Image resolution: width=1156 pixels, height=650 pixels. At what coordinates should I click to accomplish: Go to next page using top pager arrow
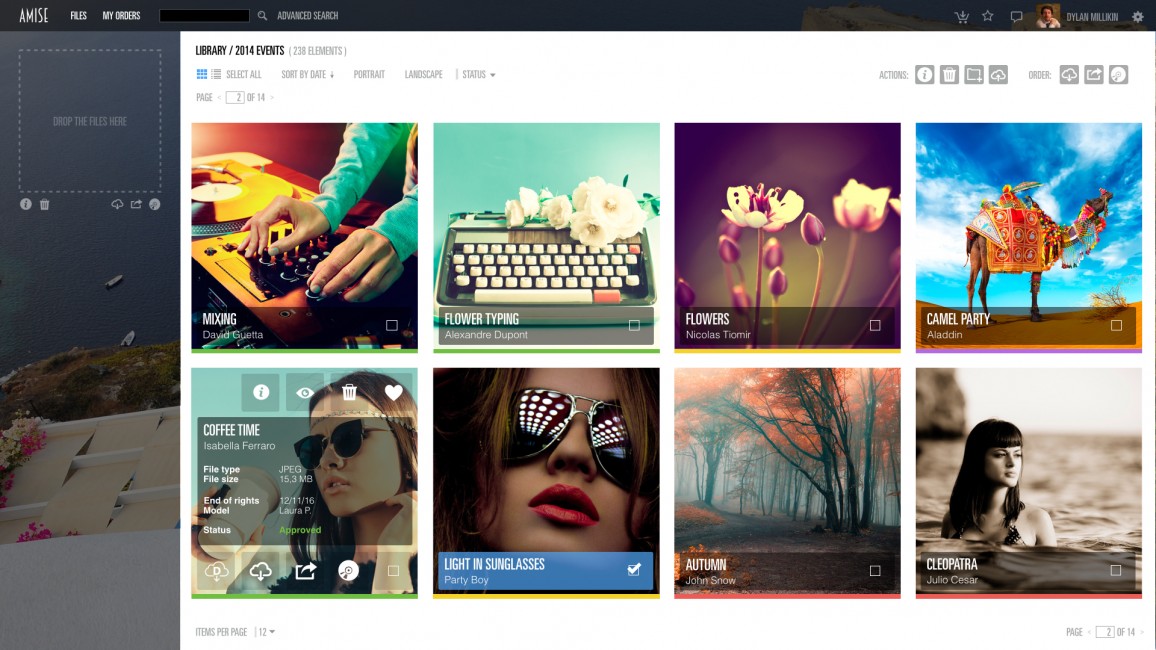(271, 97)
